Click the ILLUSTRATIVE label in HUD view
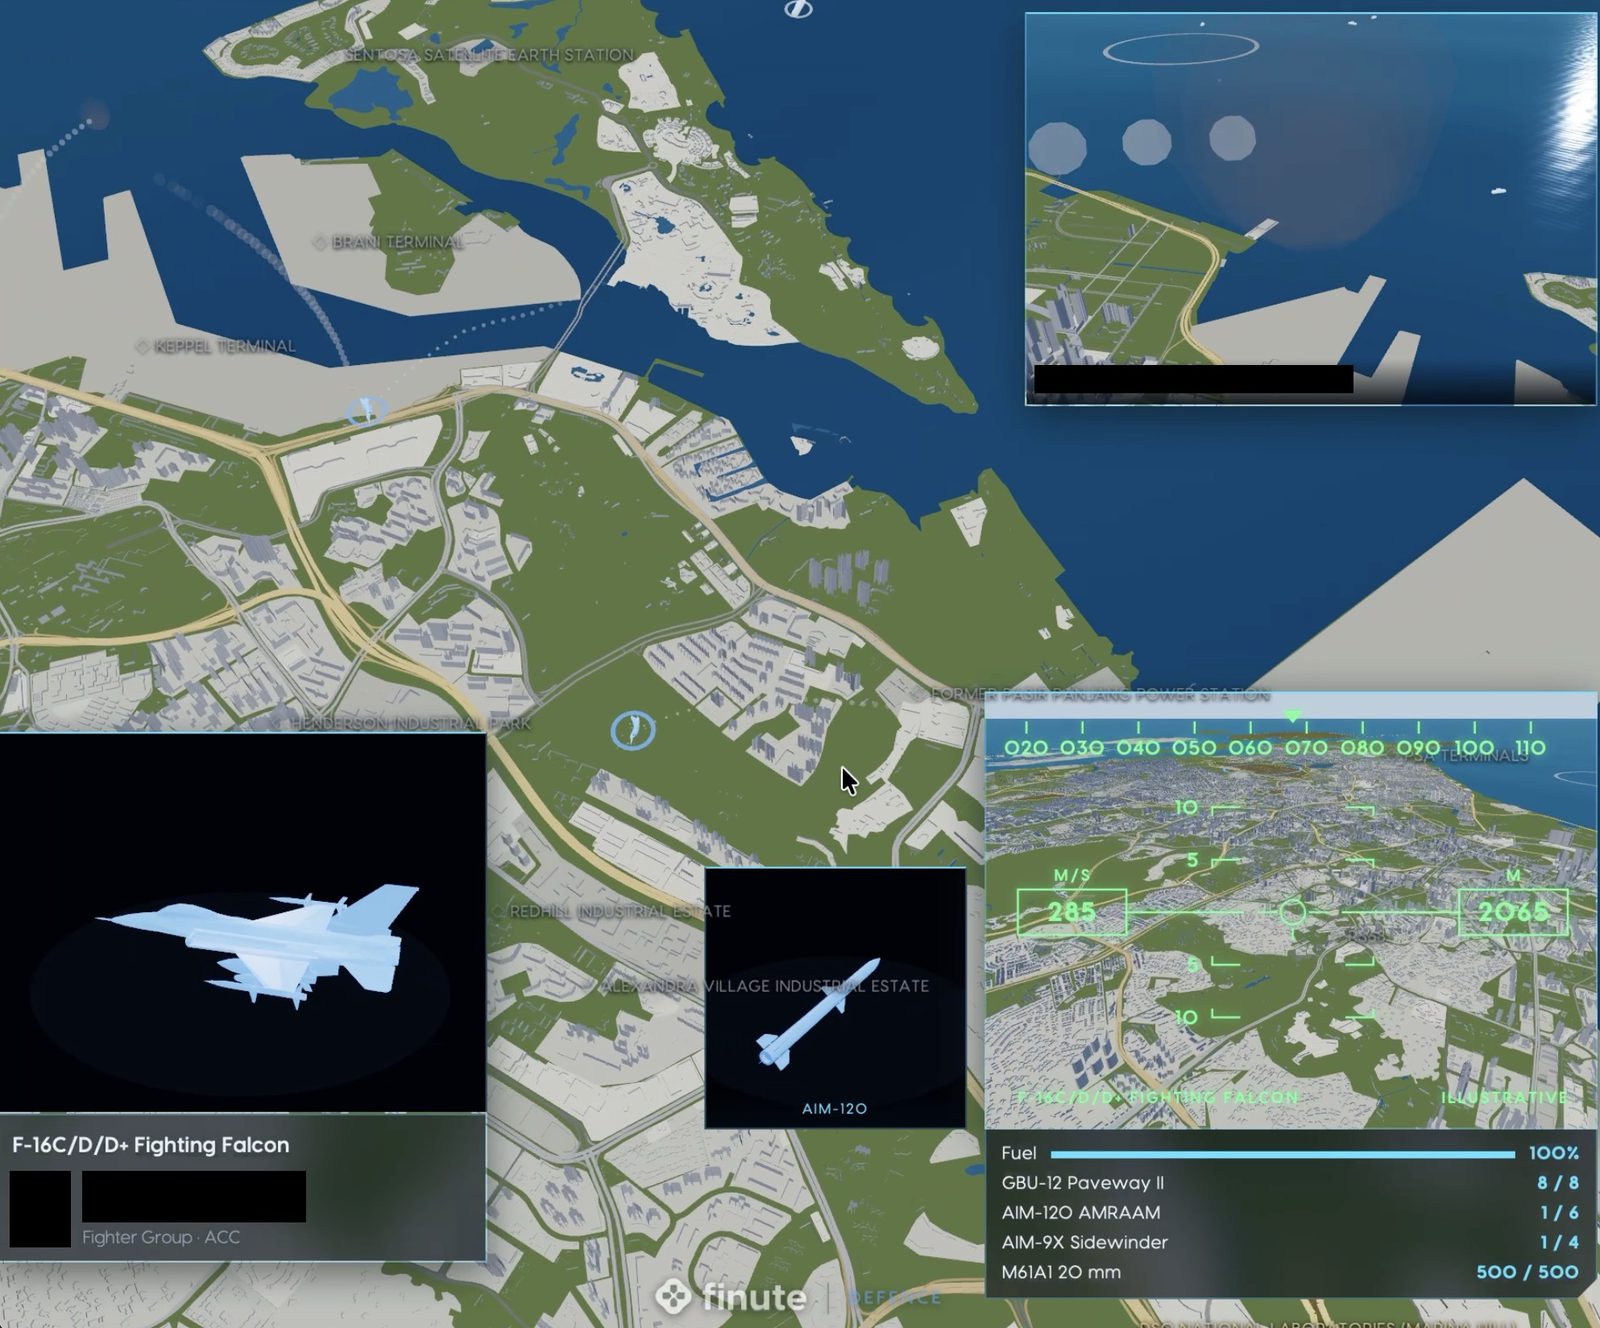1600x1328 pixels. [1504, 1097]
